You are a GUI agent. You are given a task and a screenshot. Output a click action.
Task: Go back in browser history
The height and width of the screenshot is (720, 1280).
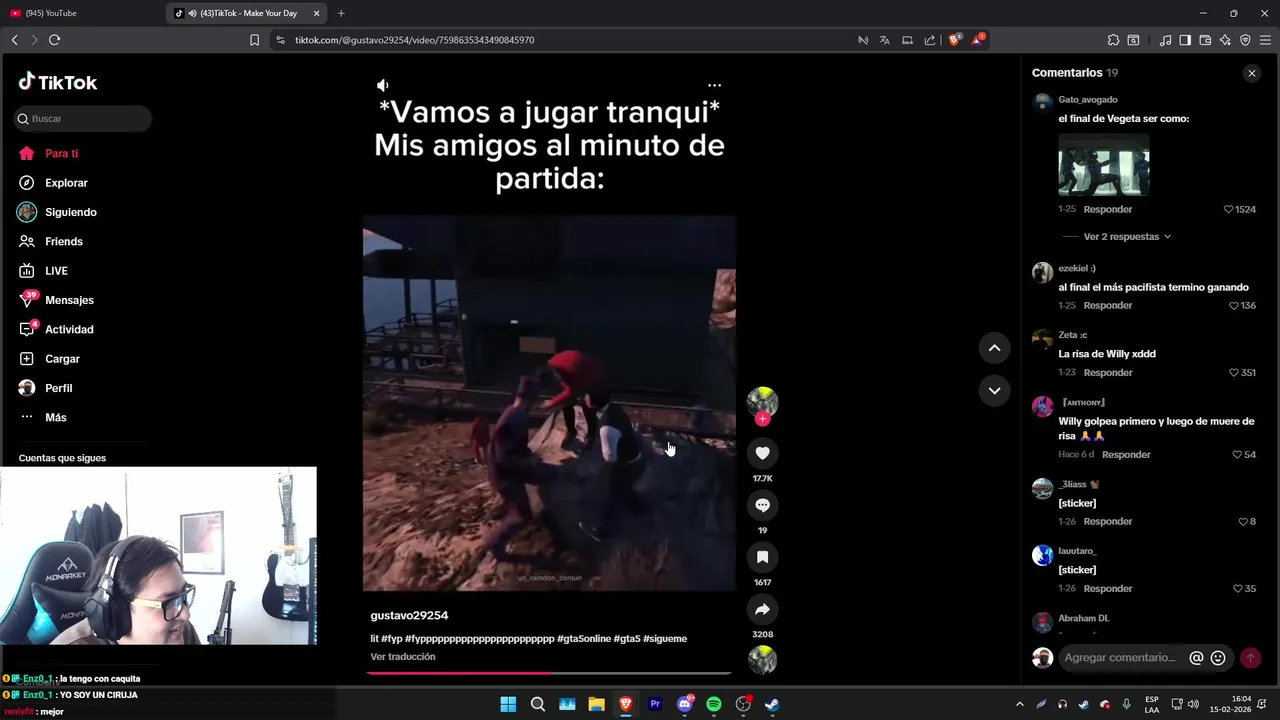[14, 40]
